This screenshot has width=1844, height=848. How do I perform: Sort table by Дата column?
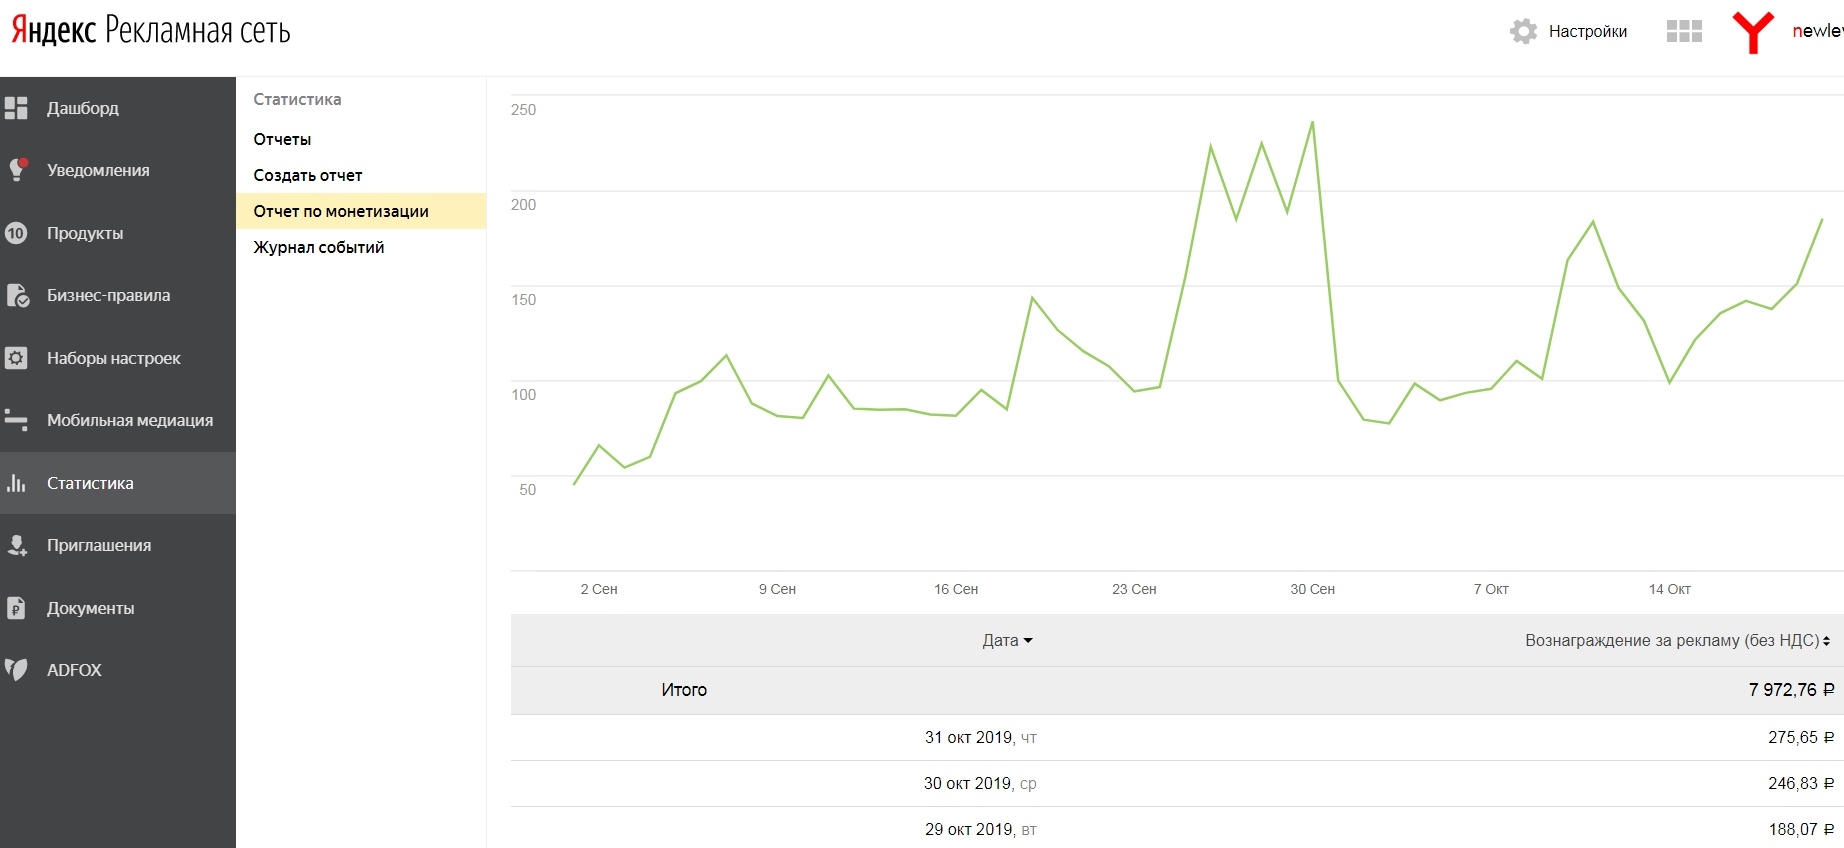pos(1007,640)
